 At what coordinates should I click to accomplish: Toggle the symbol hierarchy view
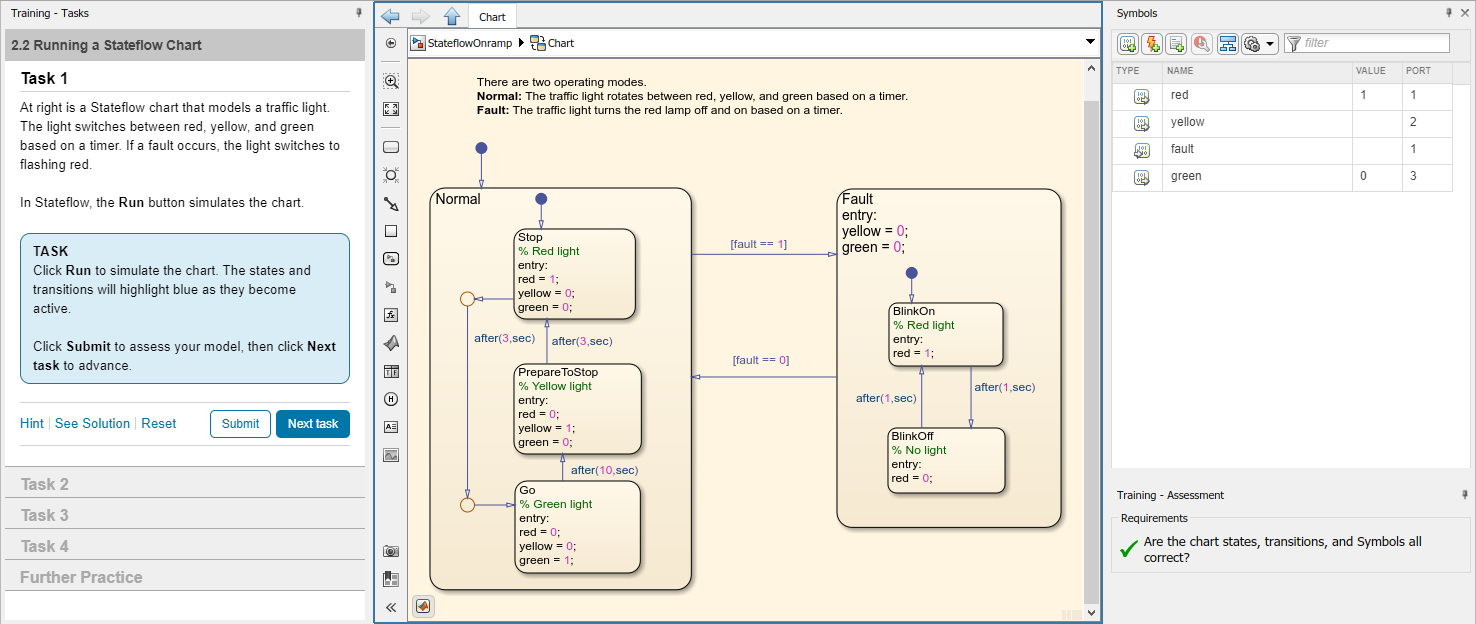tap(1227, 44)
